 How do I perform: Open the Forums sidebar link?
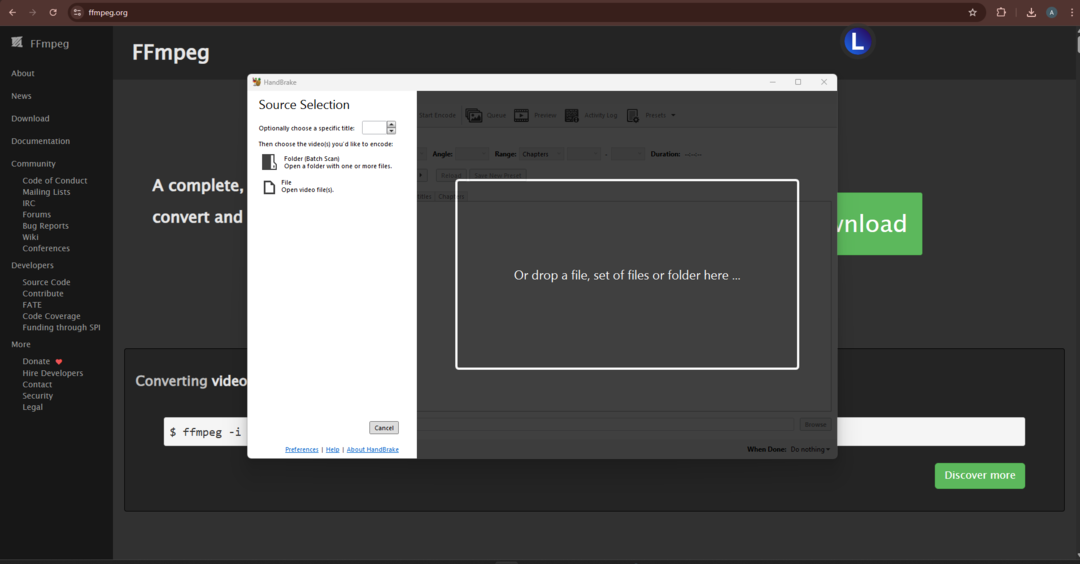pyautogui.click(x=37, y=215)
